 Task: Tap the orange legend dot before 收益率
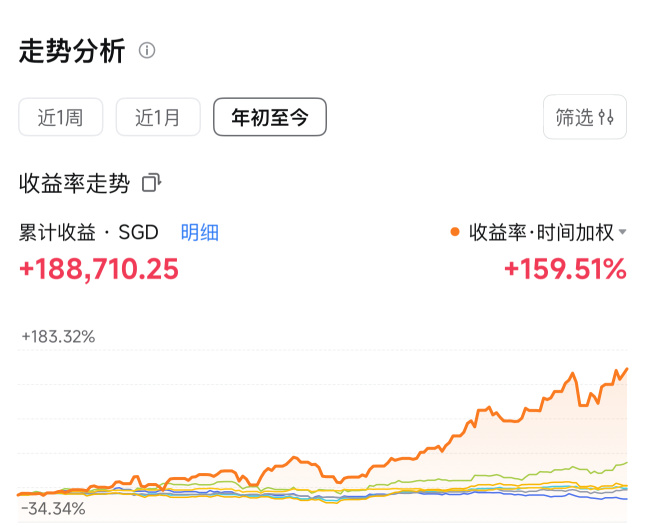(455, 232)
